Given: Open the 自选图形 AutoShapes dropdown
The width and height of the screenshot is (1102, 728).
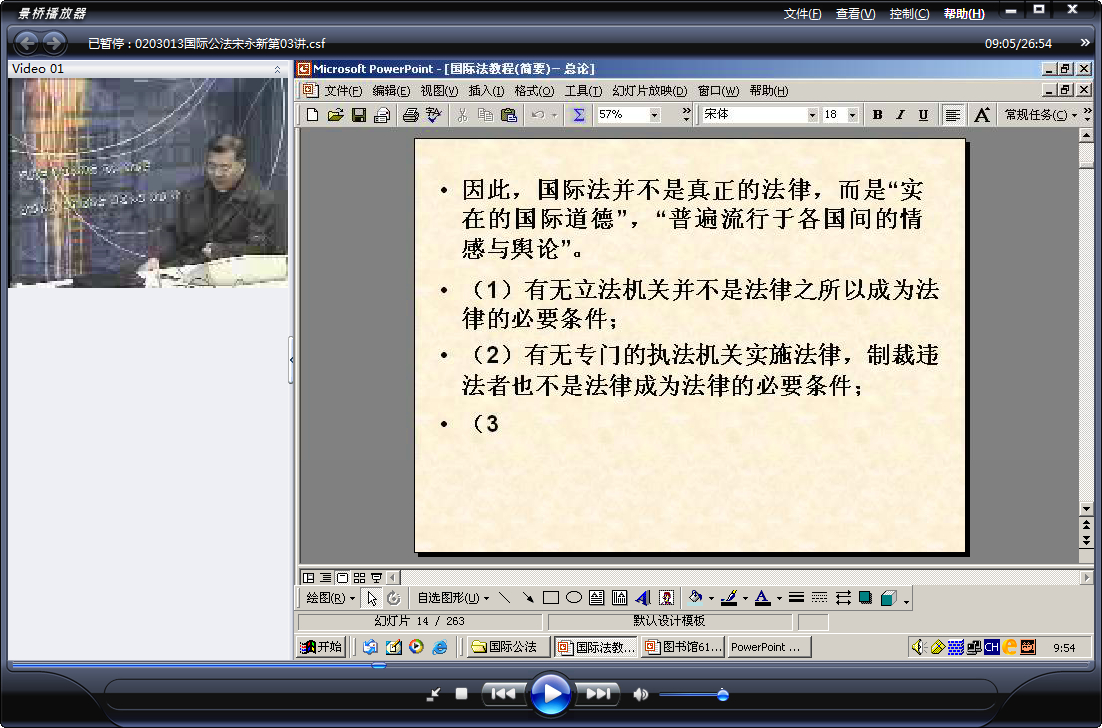Looking at the screenshot, I should coord(453,598).
